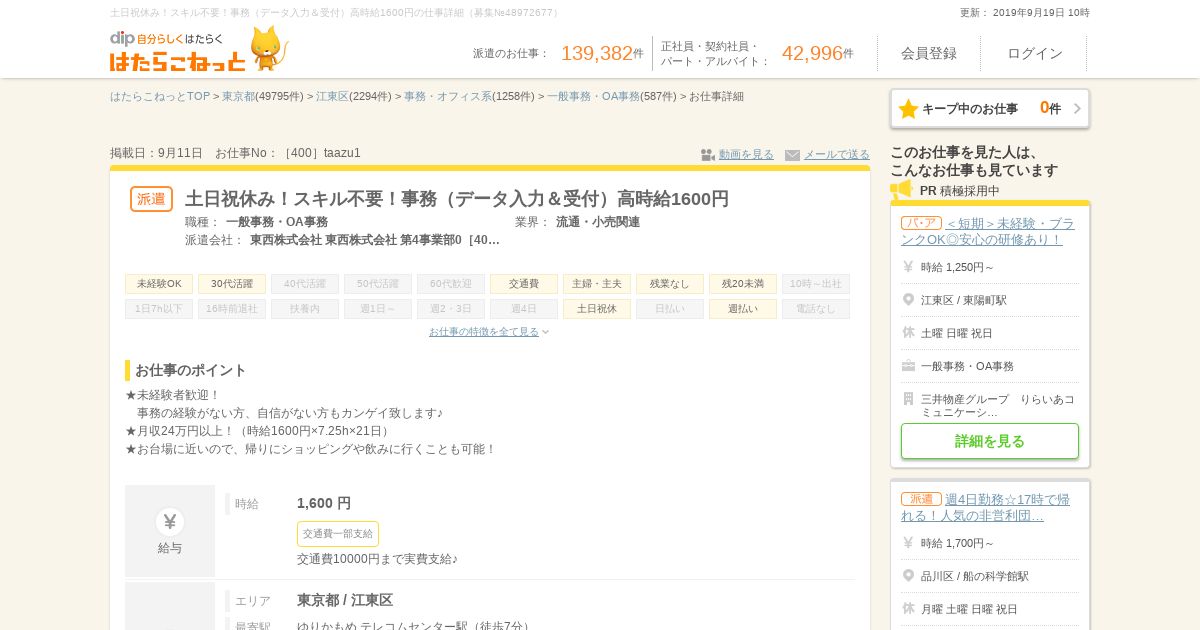
Task: Click 土日祝休 feature tag
Action: [597, 309]
